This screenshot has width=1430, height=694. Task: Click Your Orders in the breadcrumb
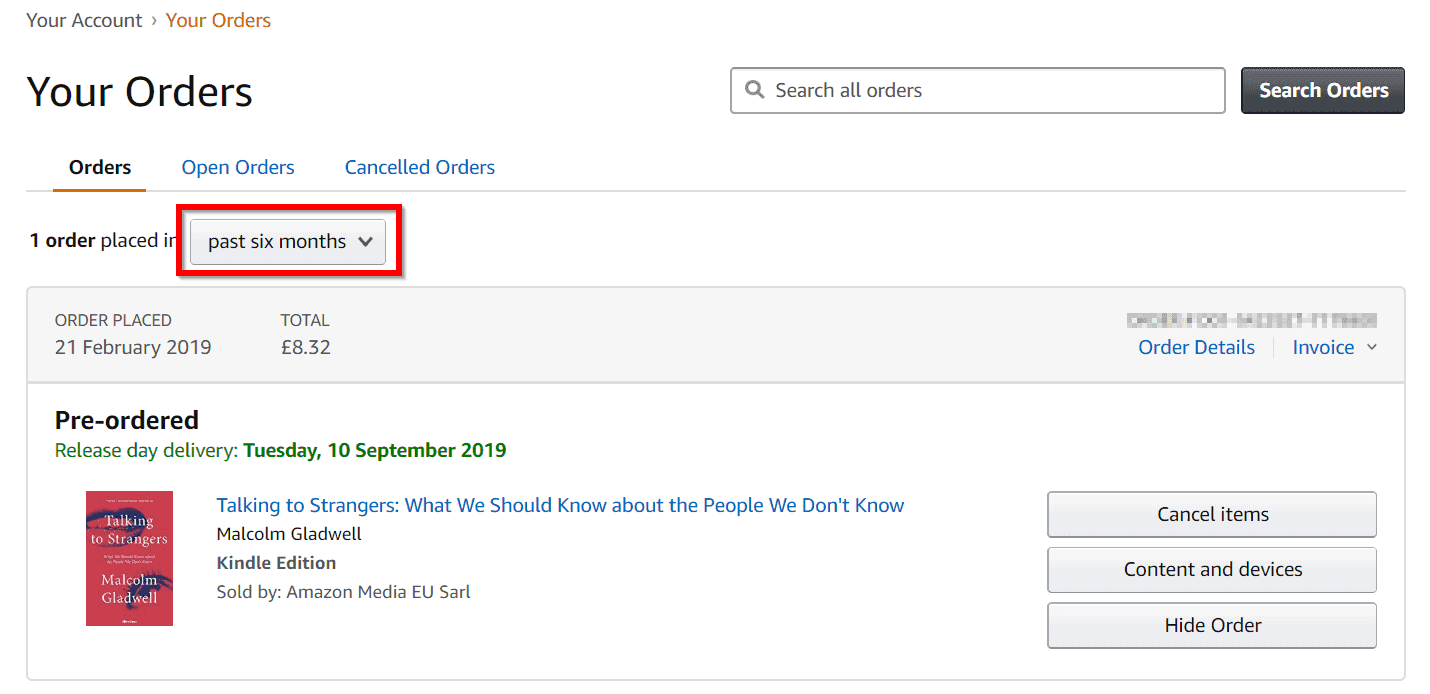click(x=218, y=19)
